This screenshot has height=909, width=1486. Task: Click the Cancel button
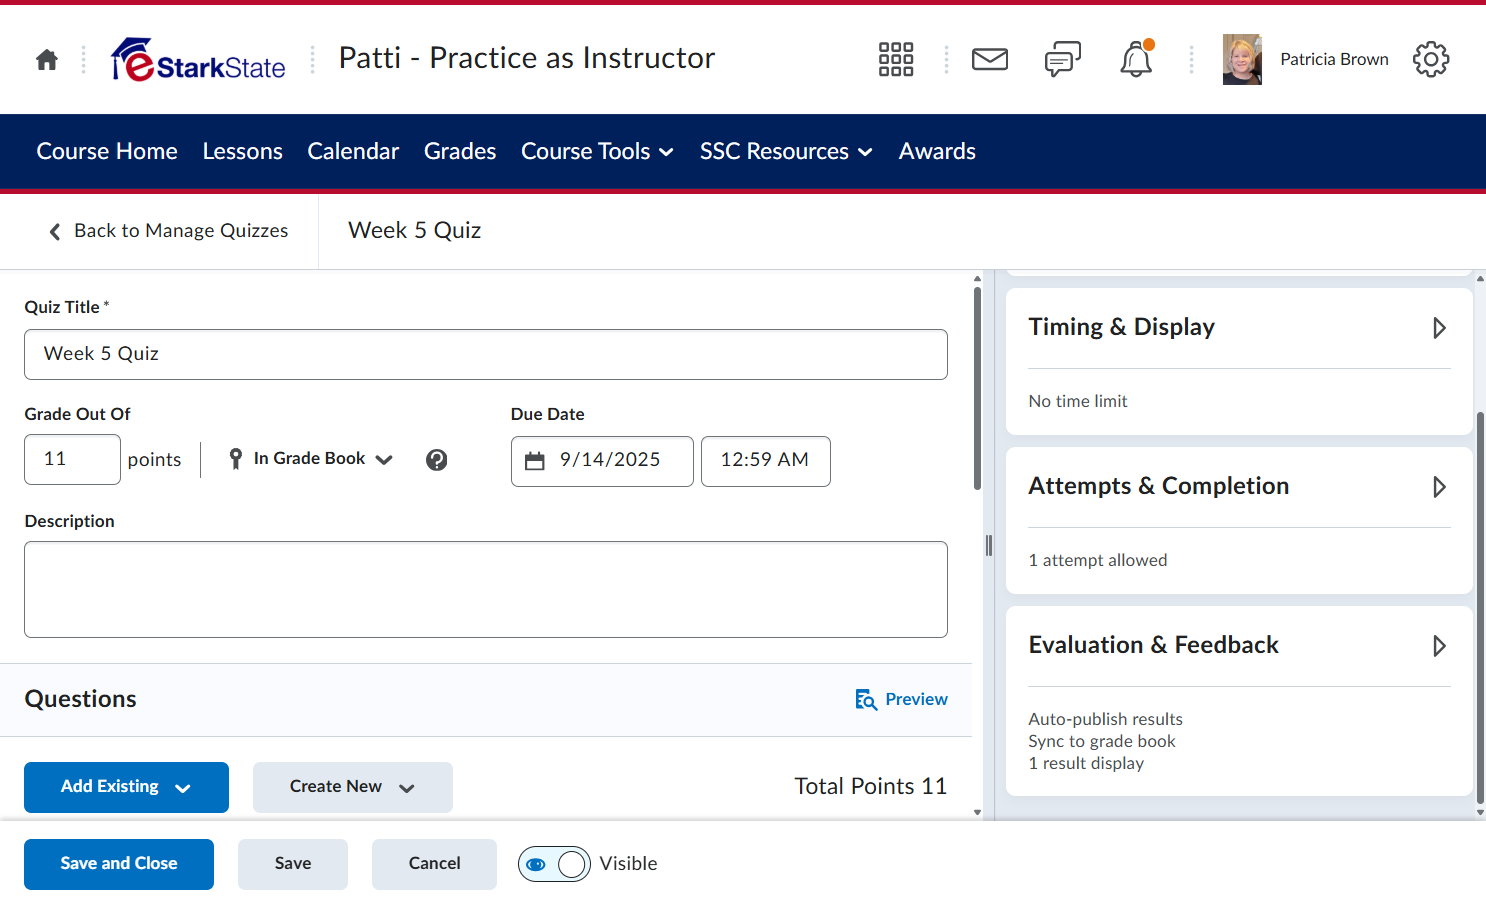pos(434,864)
